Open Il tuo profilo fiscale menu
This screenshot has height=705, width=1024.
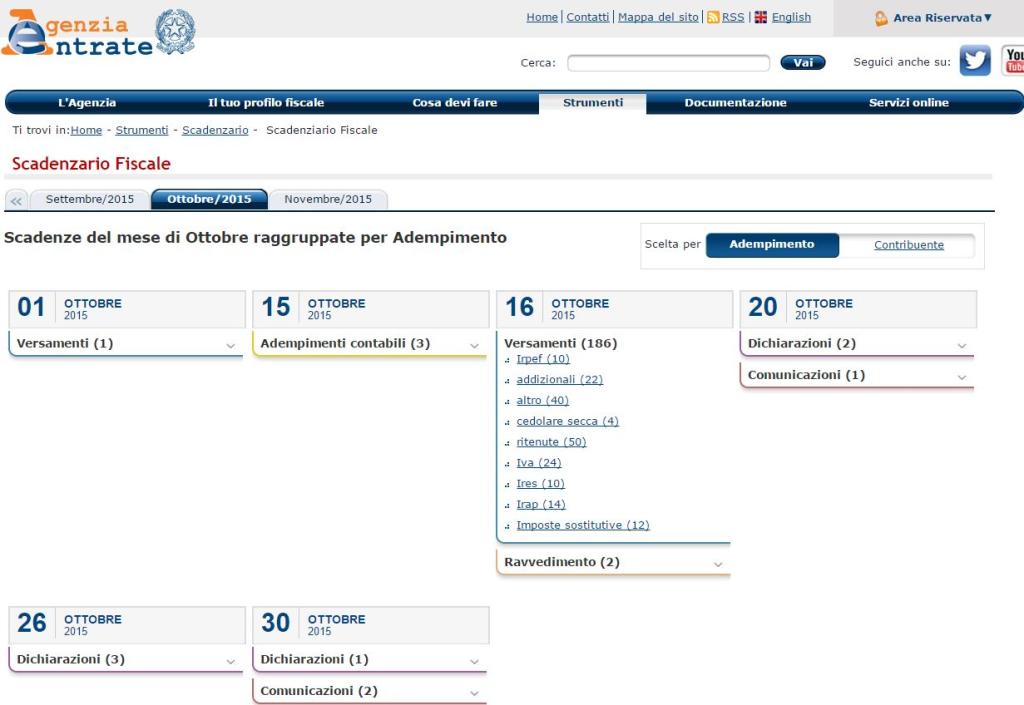click(x=266, y=102)
